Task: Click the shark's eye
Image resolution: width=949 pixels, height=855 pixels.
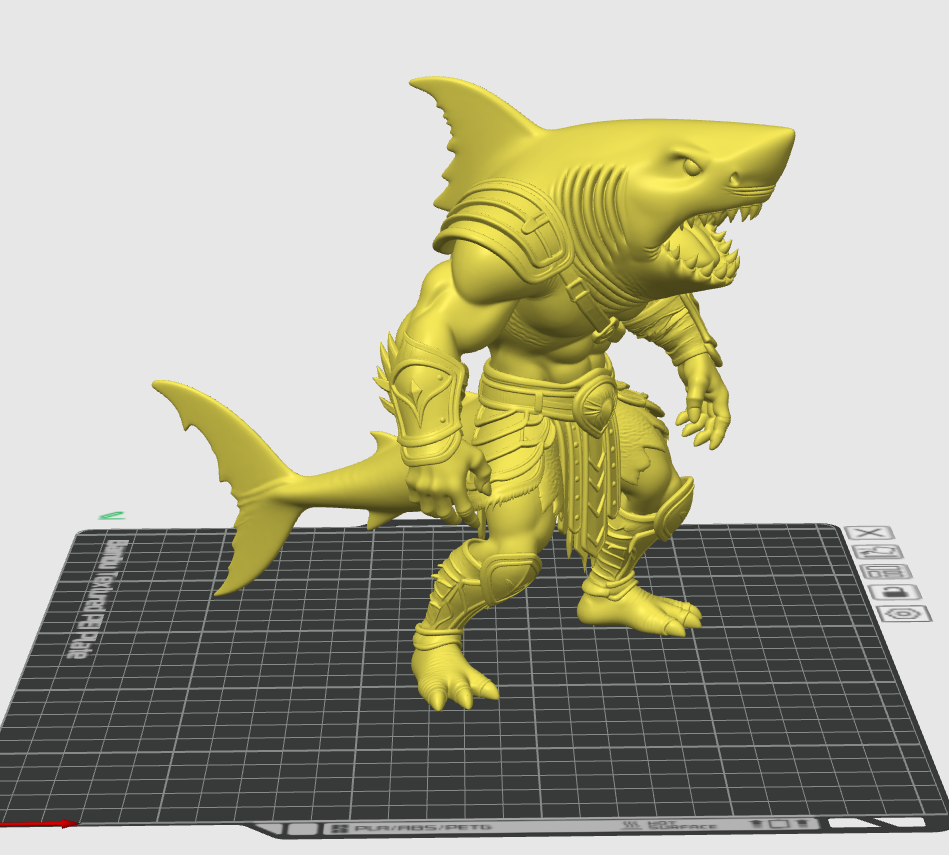Action: (691, 165)
